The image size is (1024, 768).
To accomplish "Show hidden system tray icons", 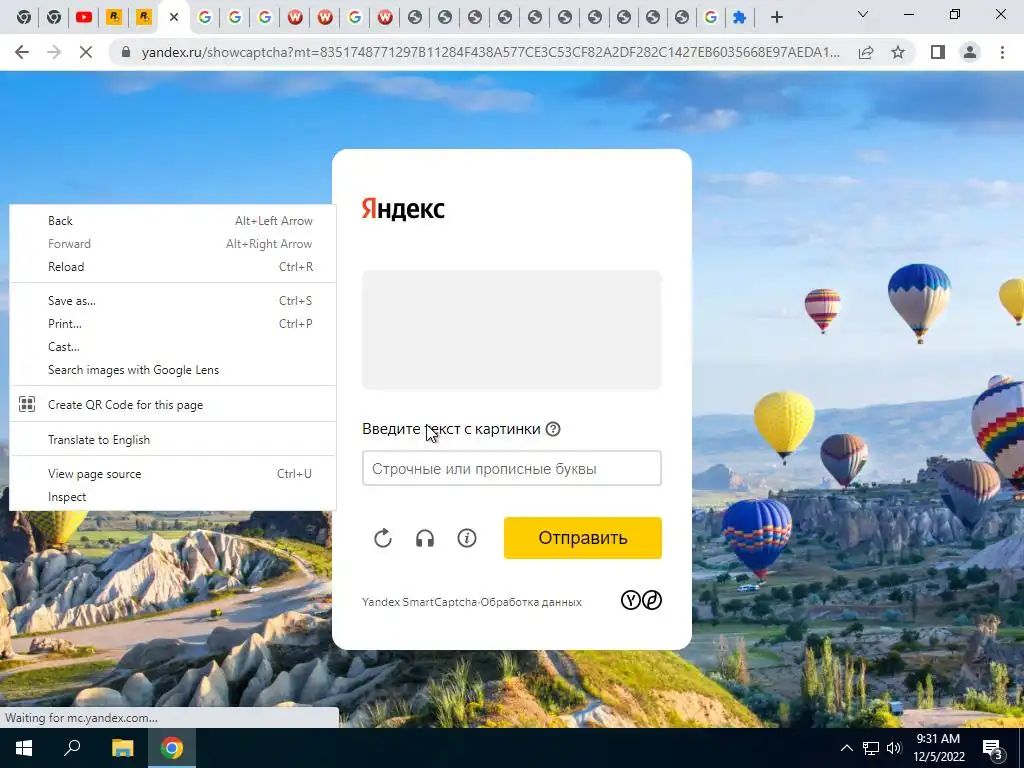I will tap(846, 748).
